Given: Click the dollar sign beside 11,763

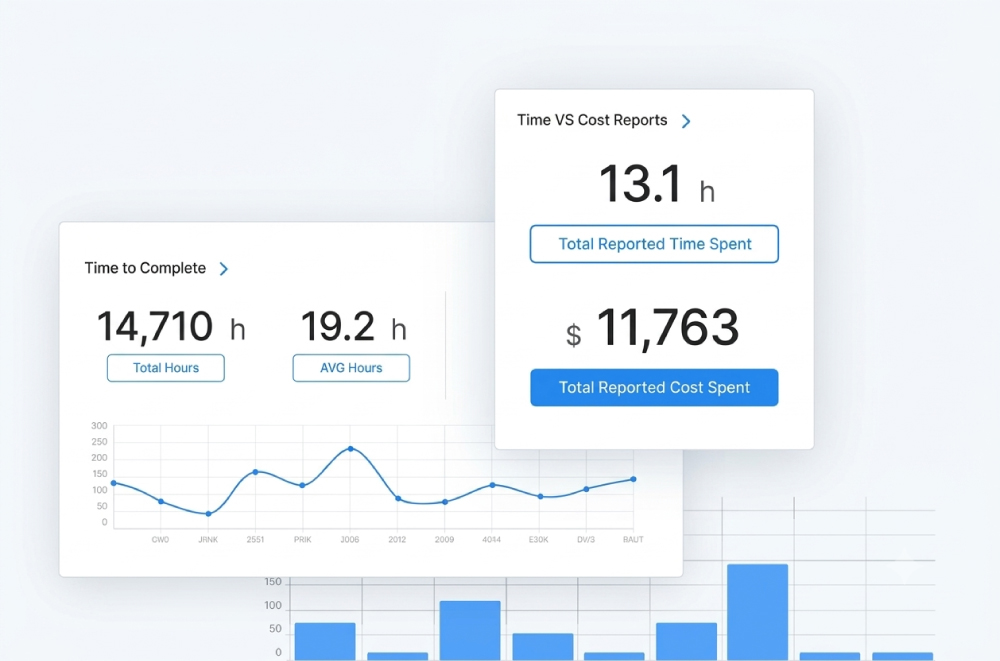Looking at the screenshot, I should tap(574, 335).
